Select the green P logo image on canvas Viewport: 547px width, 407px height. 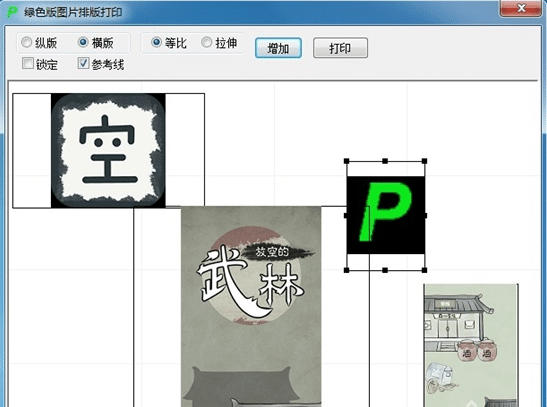[x=385, y=215]
